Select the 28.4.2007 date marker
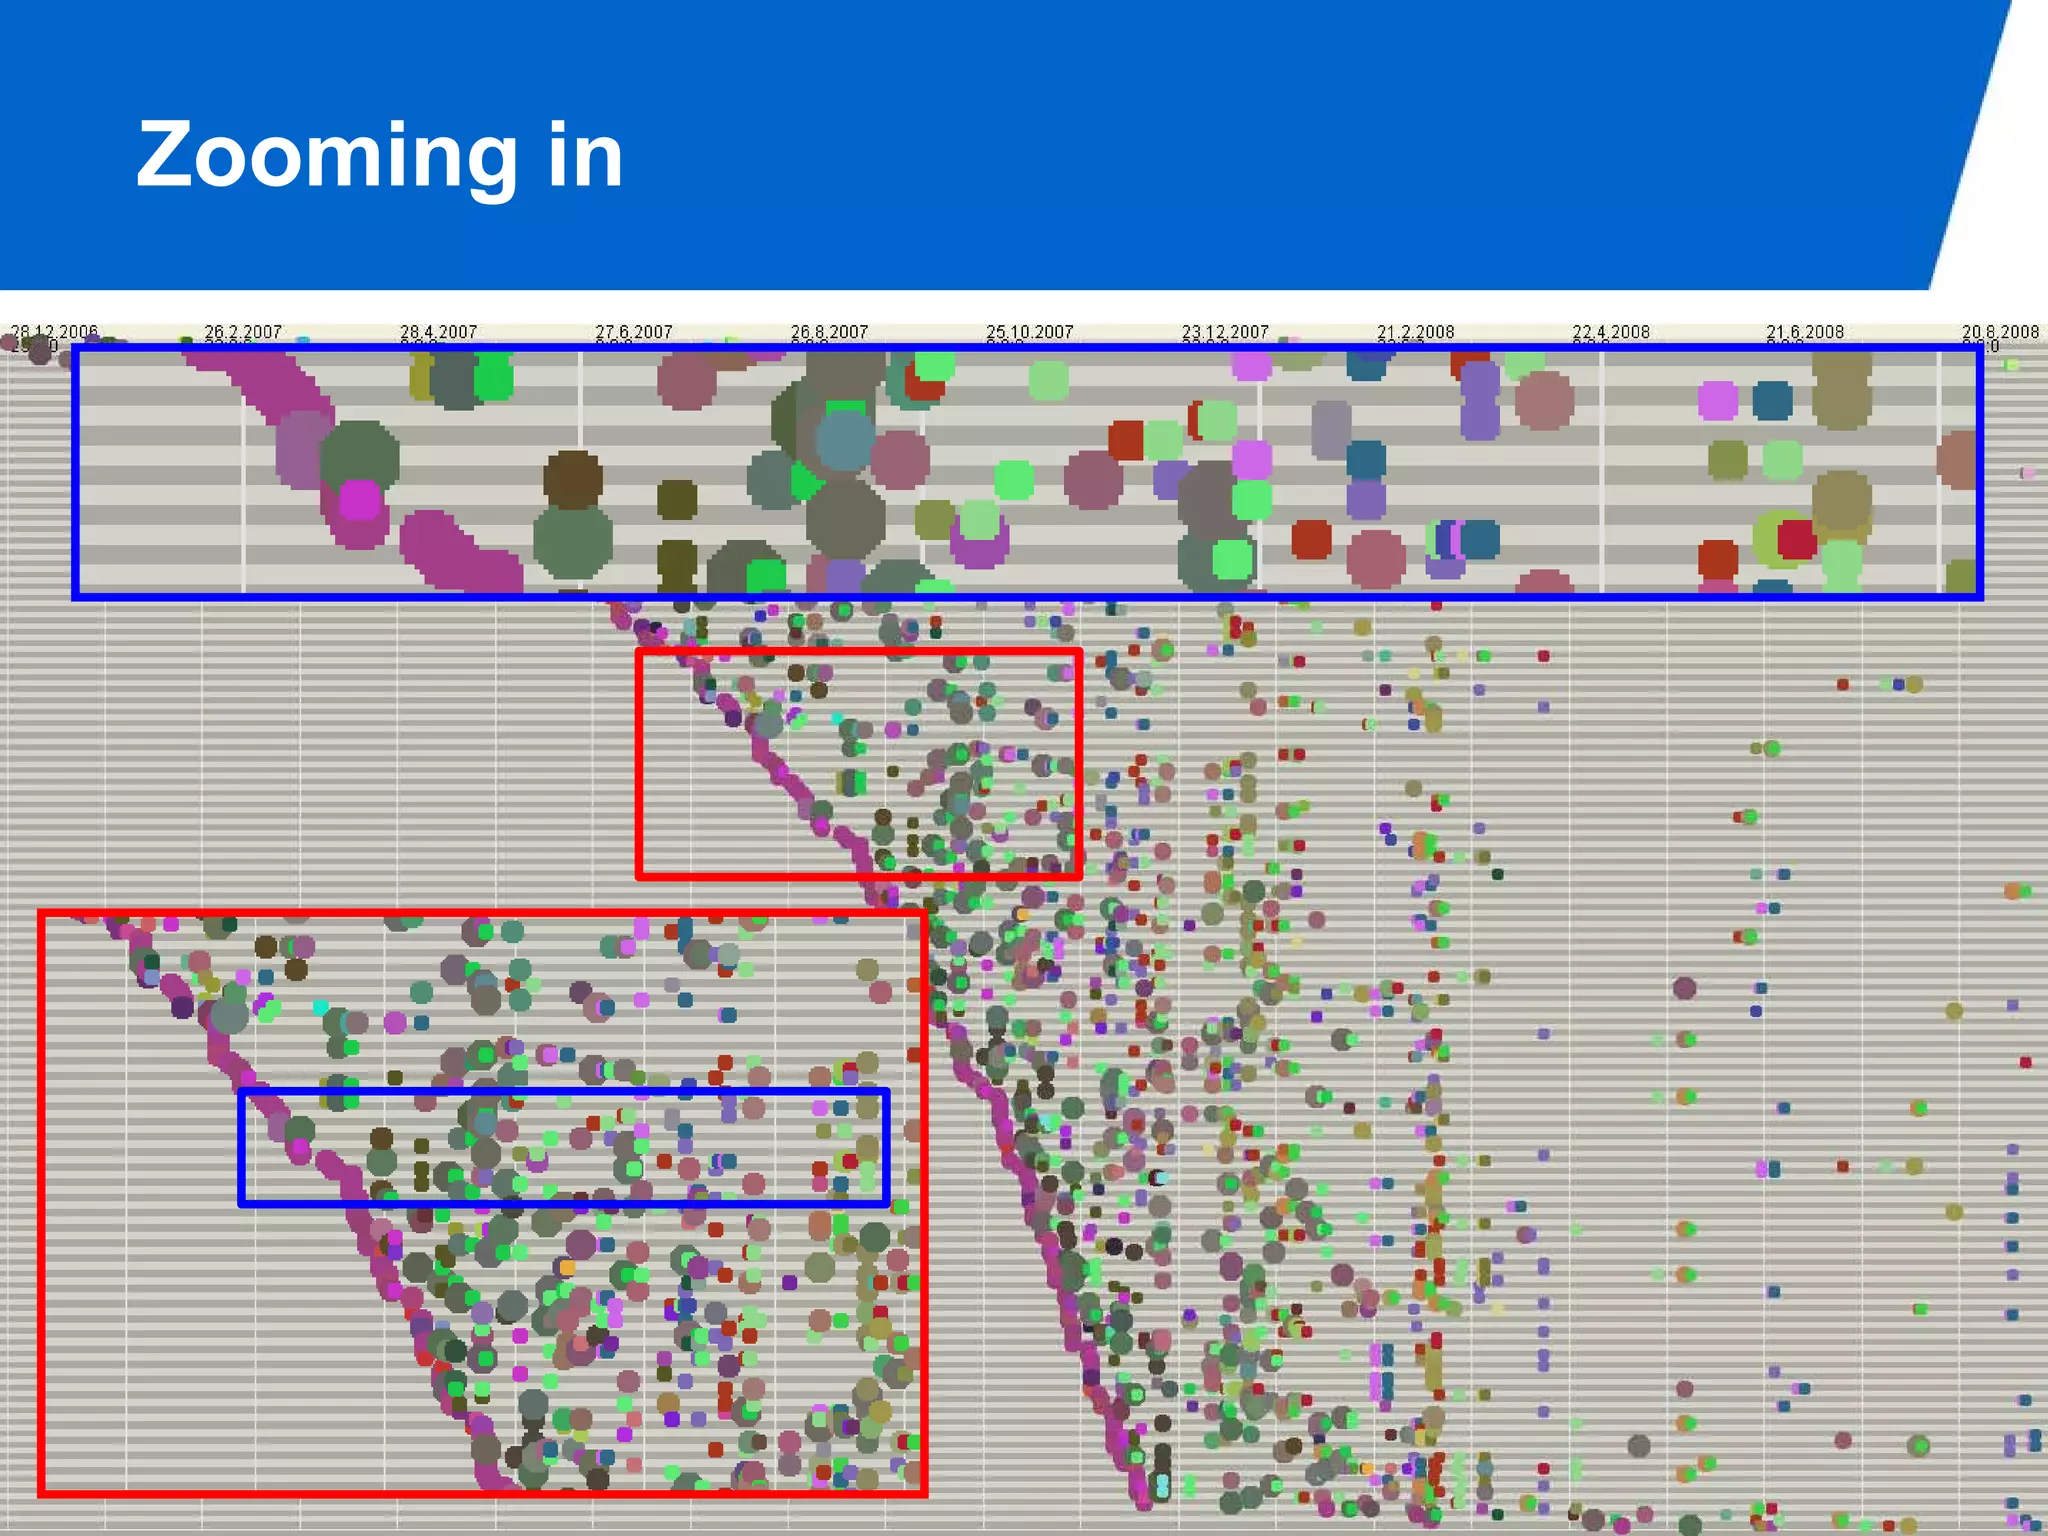The height and width of the screenshot is (1536, 2048). tap(438, 331)
